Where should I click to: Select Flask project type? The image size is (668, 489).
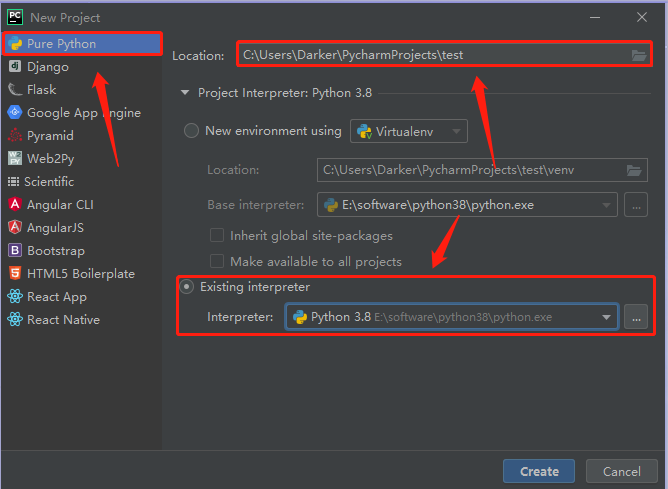click(81, 89)
